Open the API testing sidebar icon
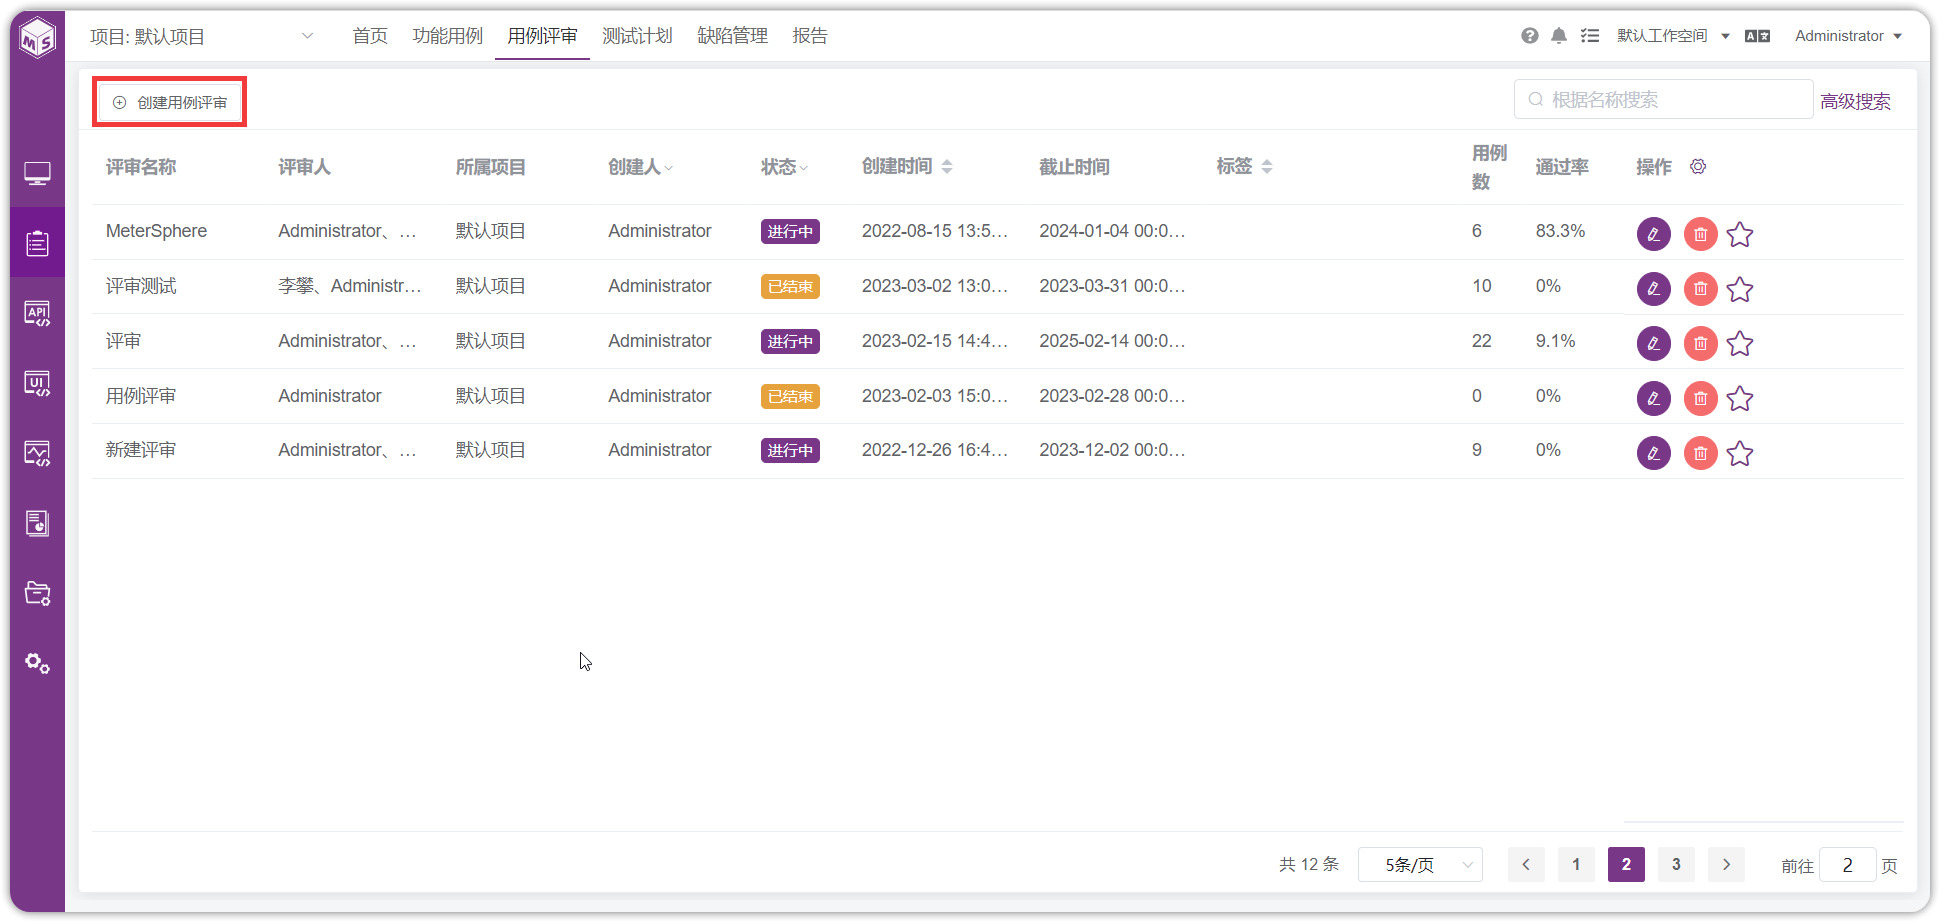 click(x=37, y=313)
